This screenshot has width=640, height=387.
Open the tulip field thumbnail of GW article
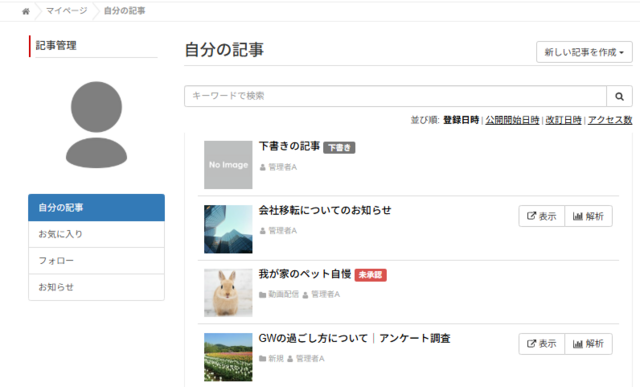pos(228,357)
